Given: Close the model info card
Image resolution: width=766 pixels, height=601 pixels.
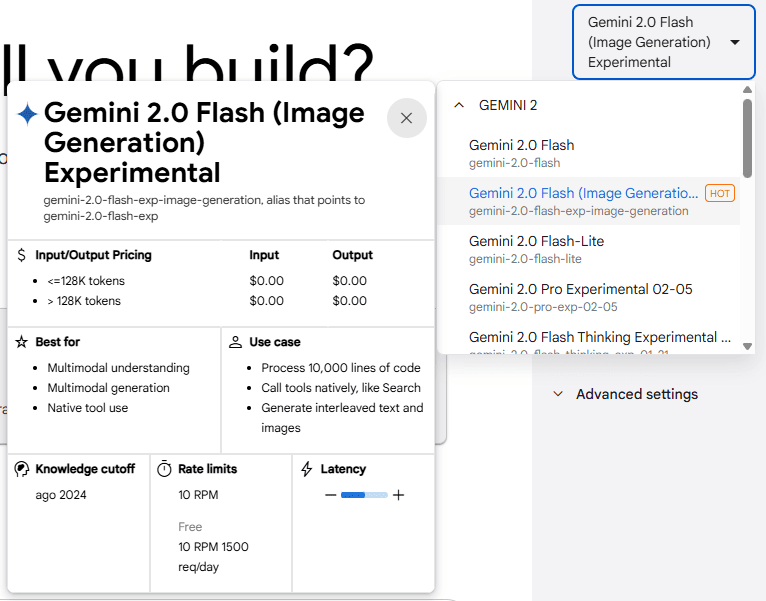Looking at the screenshot, I should [406, 118].
